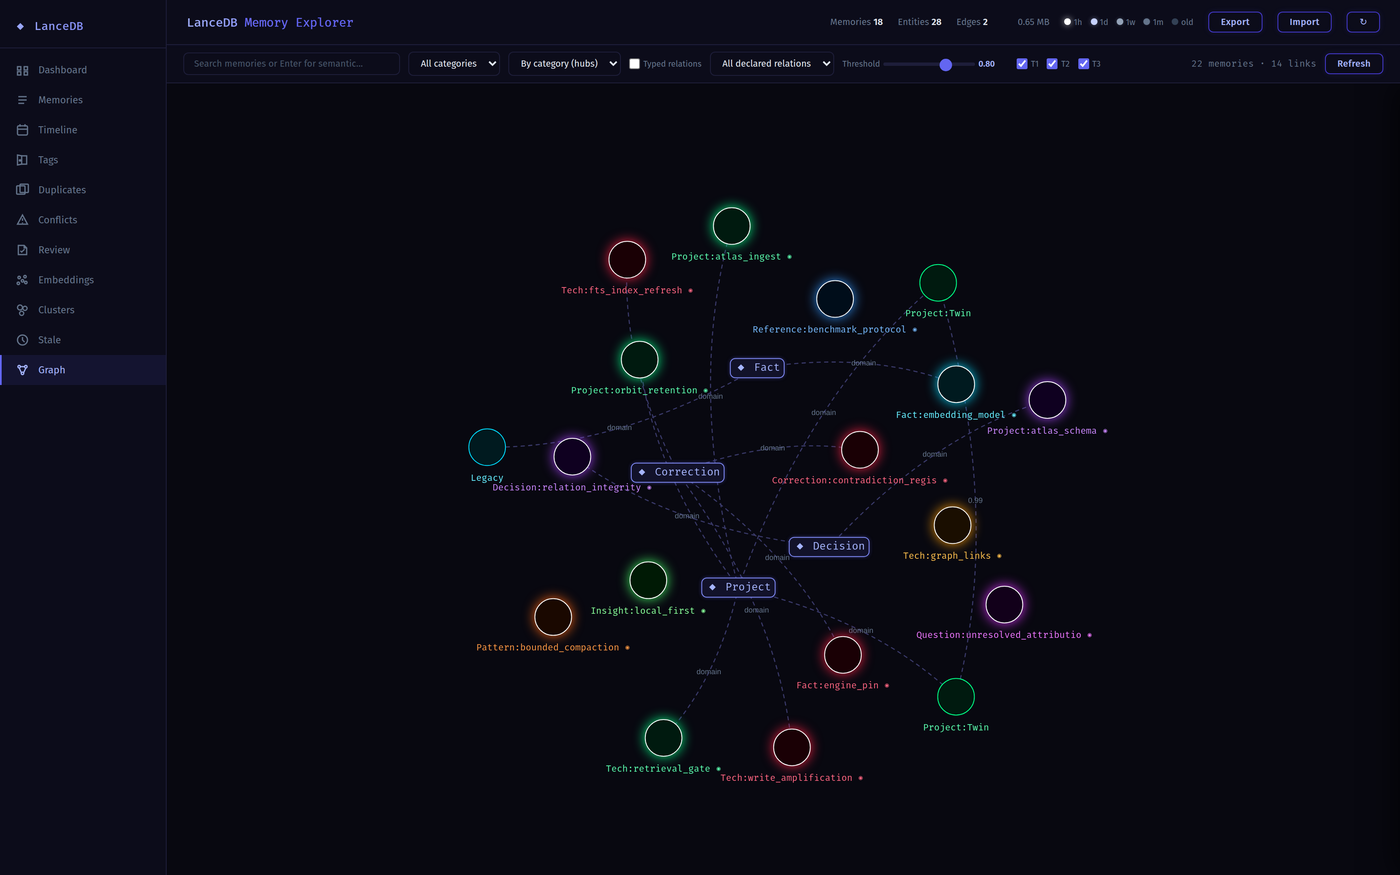Click the Threshold slider handle
Screen dimensions: 1400x875
click(945, 64)
